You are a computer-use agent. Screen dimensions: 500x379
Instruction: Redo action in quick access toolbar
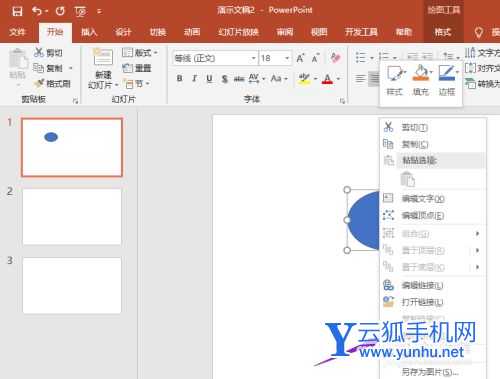[60, 11]
